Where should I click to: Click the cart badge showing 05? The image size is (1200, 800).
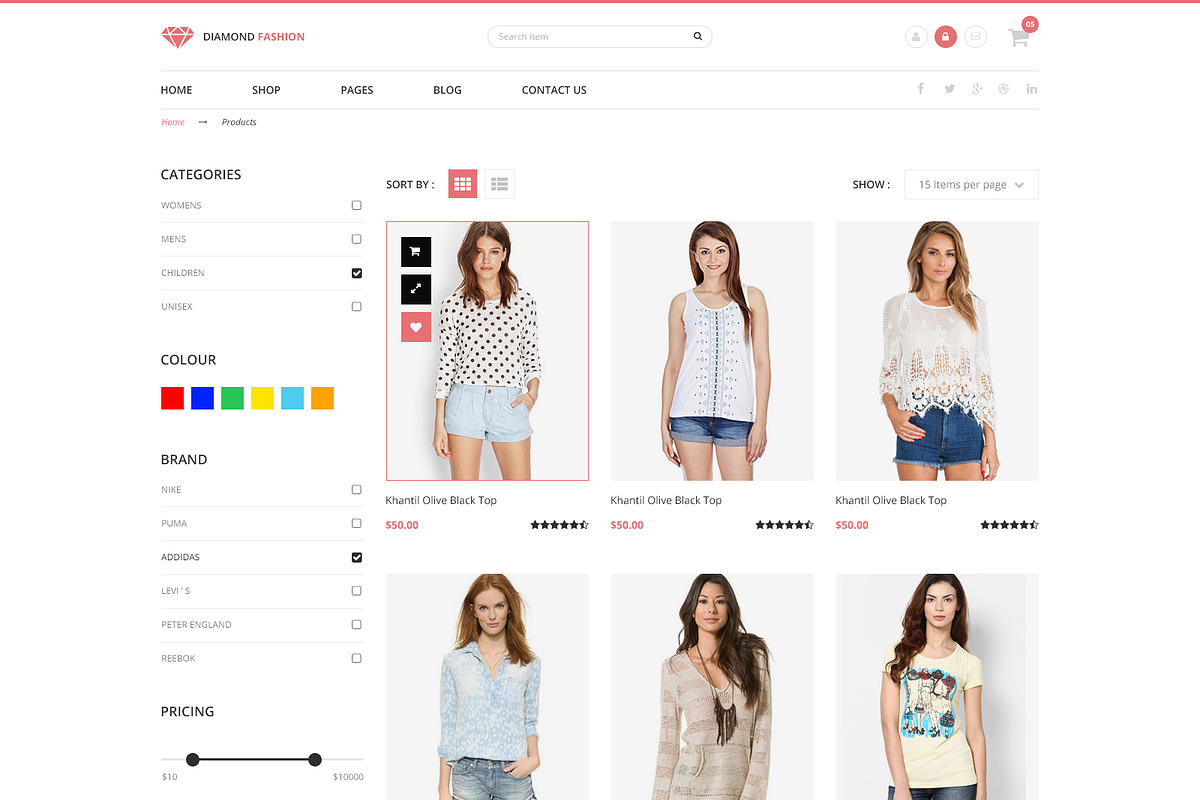pos(1030,24)
